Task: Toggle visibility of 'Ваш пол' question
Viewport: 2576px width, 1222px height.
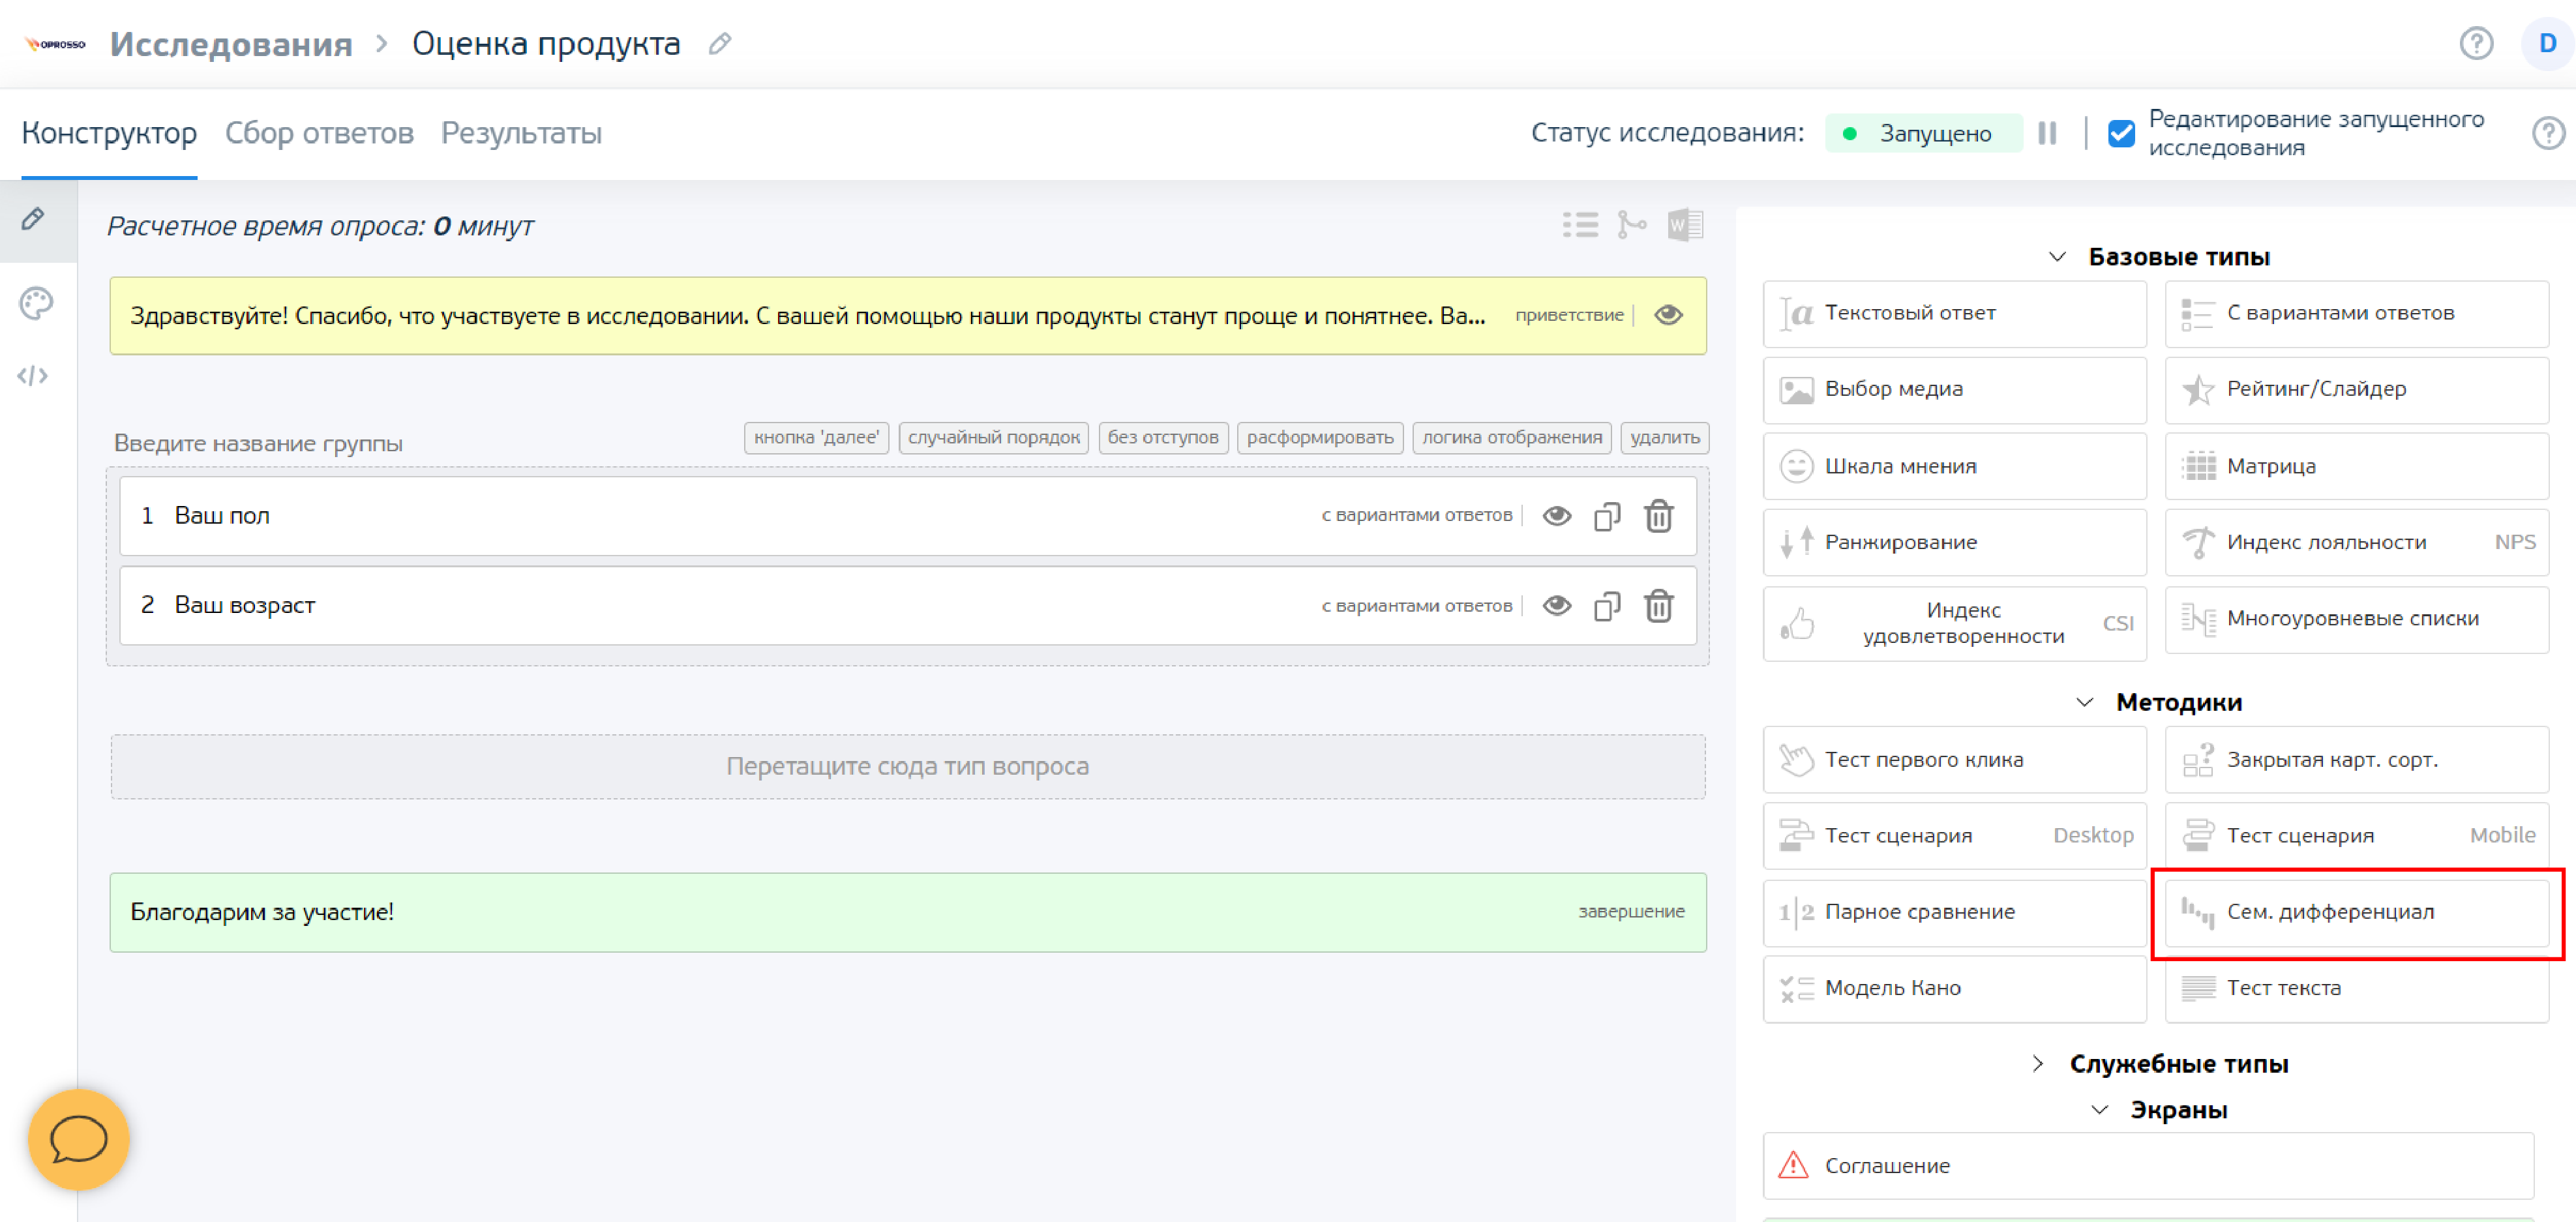Action: pyautogui.click(x=1556, y=516)
